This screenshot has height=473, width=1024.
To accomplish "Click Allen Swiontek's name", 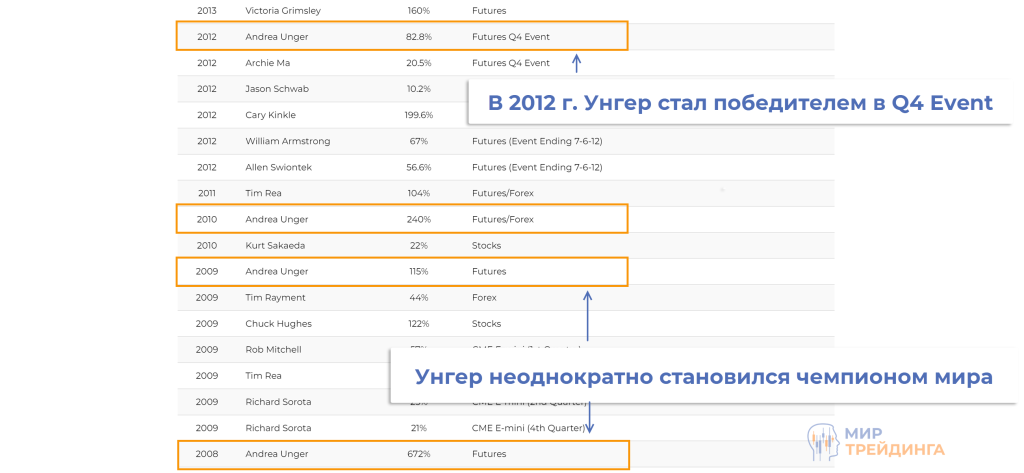I will 281,167.
